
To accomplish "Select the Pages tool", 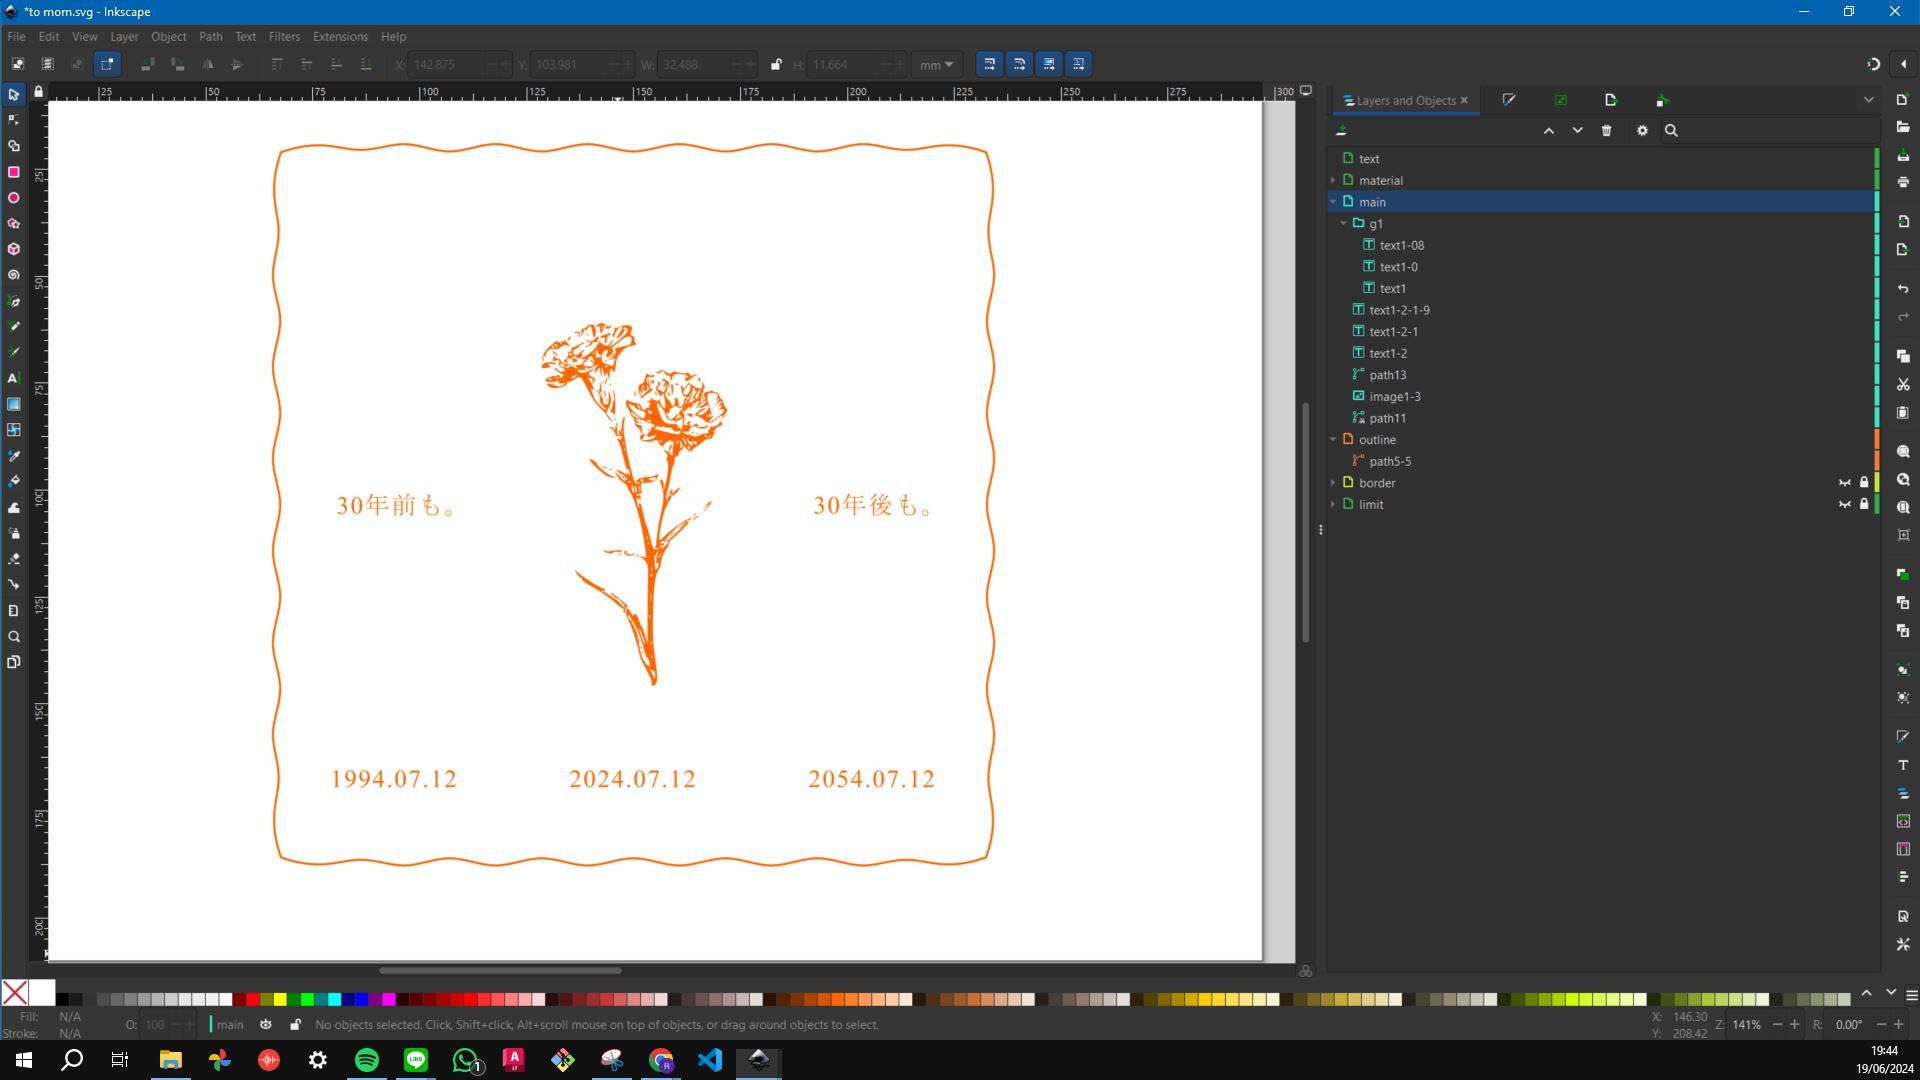I will tap(14, 662).
